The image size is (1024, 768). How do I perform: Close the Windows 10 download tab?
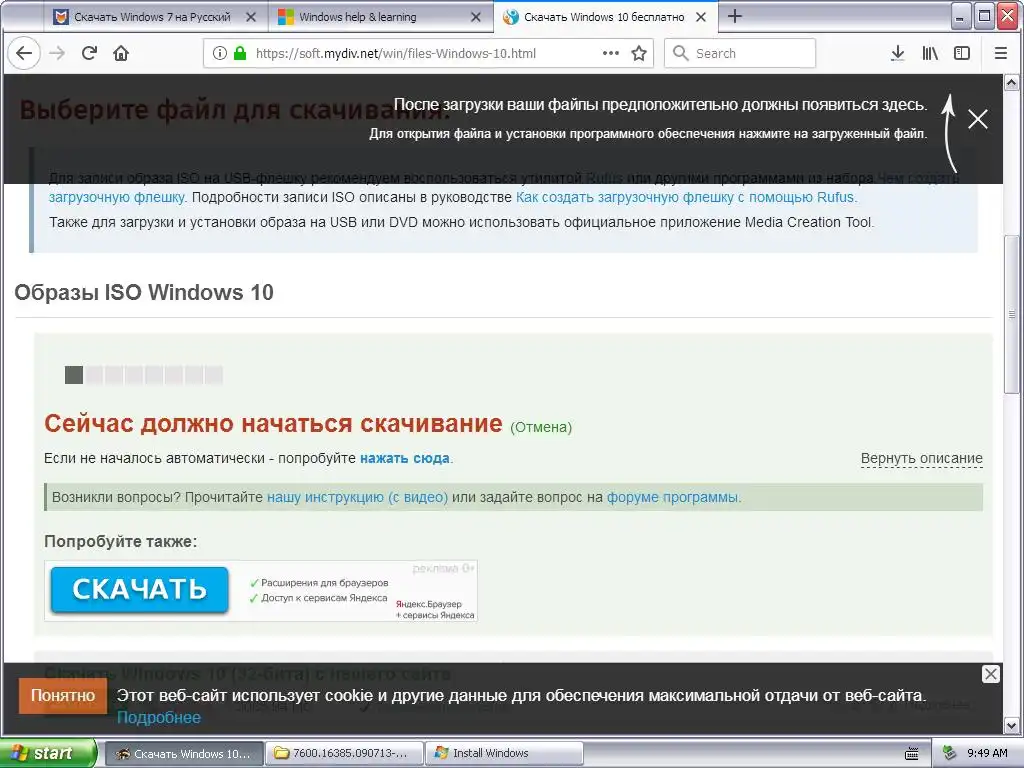tap(701, 17)
